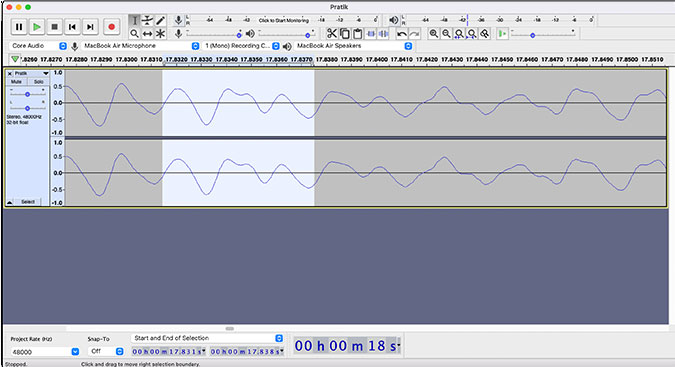The image size is (675, 367).
Task: Select the Zoom (magnifier) tool
Action: click(134, 34)
